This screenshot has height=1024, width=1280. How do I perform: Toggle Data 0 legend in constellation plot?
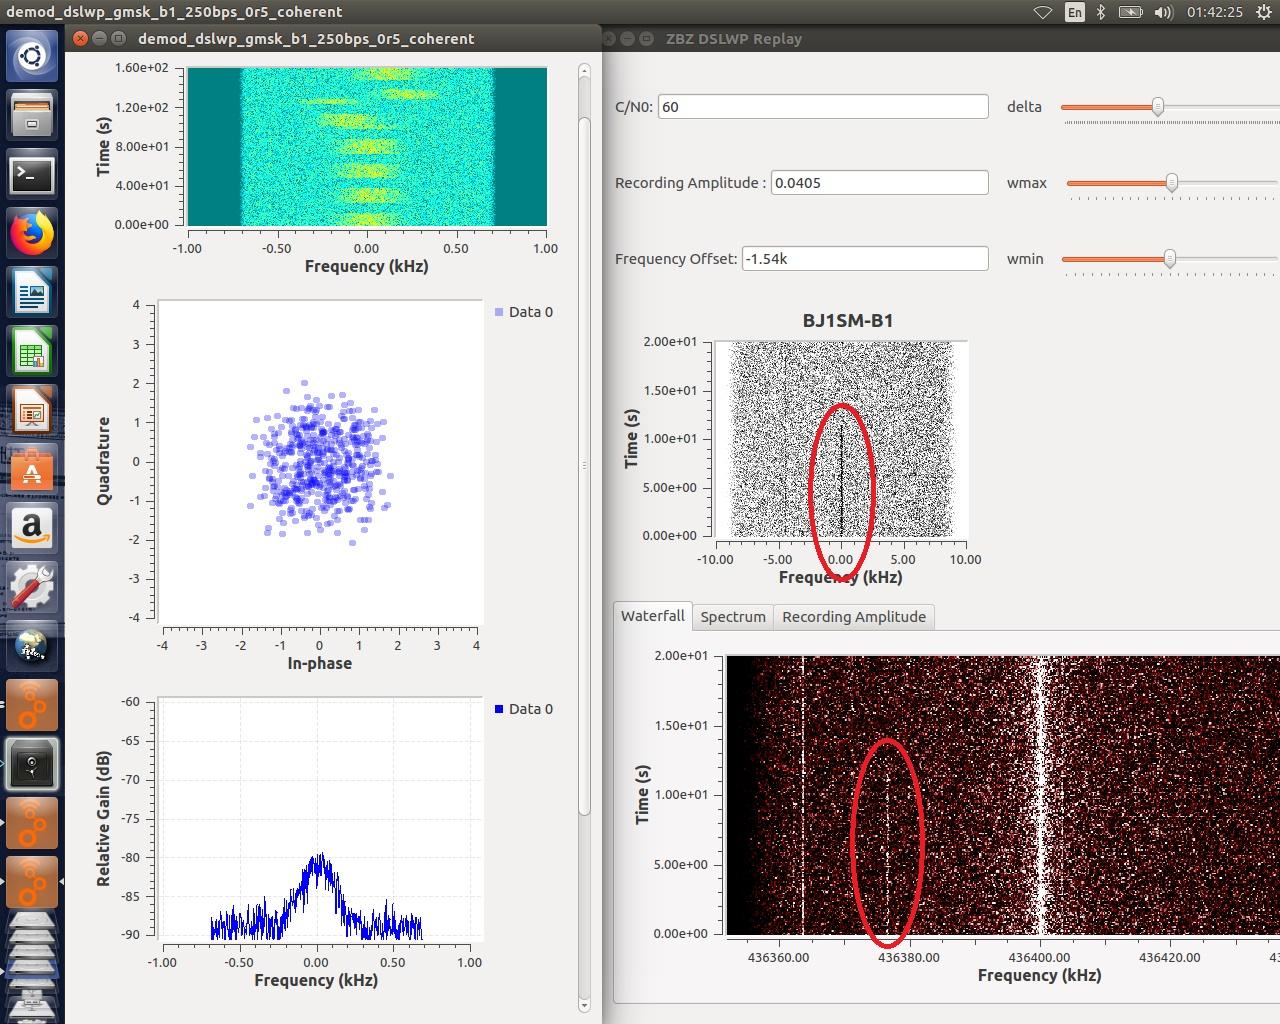[x=523, y=312]
